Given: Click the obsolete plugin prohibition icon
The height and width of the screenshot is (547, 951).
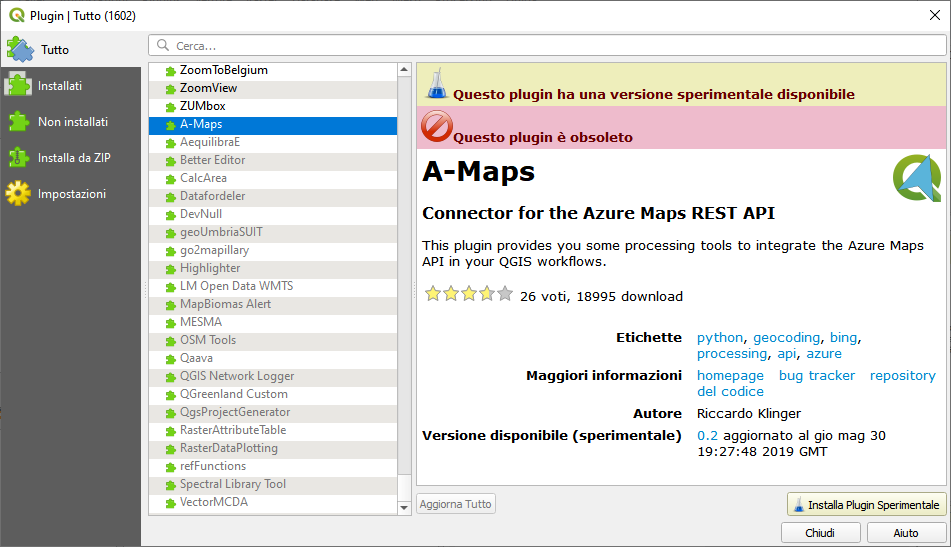Looking at the screenshot, I should click(x=437, y=126).
